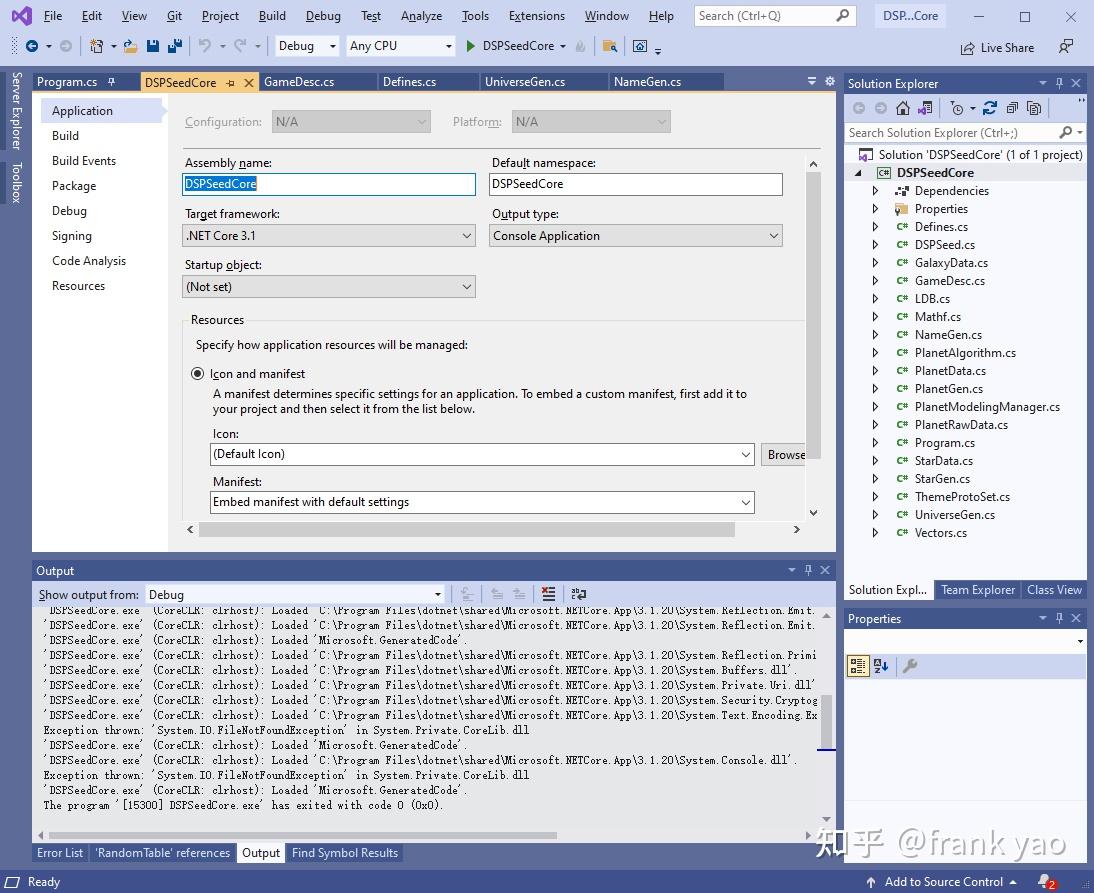1094x893 pixels.
Task: Click the tab list settings gear icon
Action: pyautogui.click(x=830, y=82)
